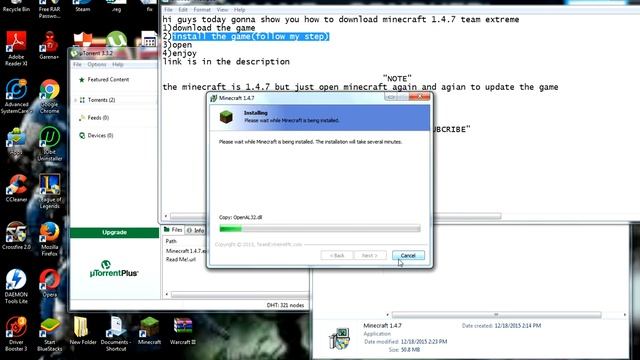The width and height of the screenshot is (640, 360).
Task: Cancel the Minecraft installation
Action: click(408, 256)
